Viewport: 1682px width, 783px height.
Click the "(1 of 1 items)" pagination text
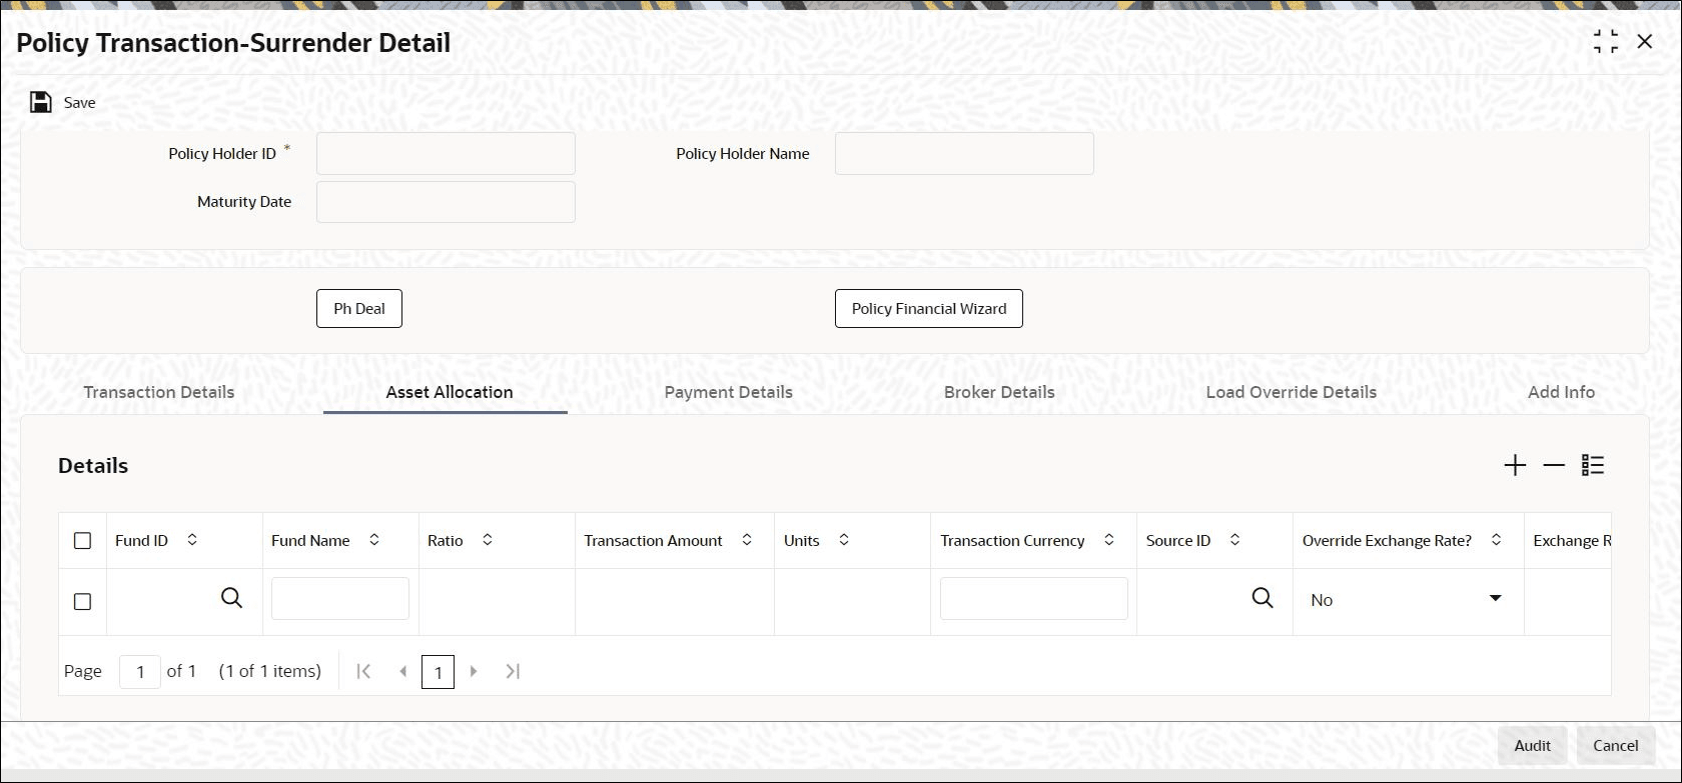pyautogui.click(x=270, y=671)
